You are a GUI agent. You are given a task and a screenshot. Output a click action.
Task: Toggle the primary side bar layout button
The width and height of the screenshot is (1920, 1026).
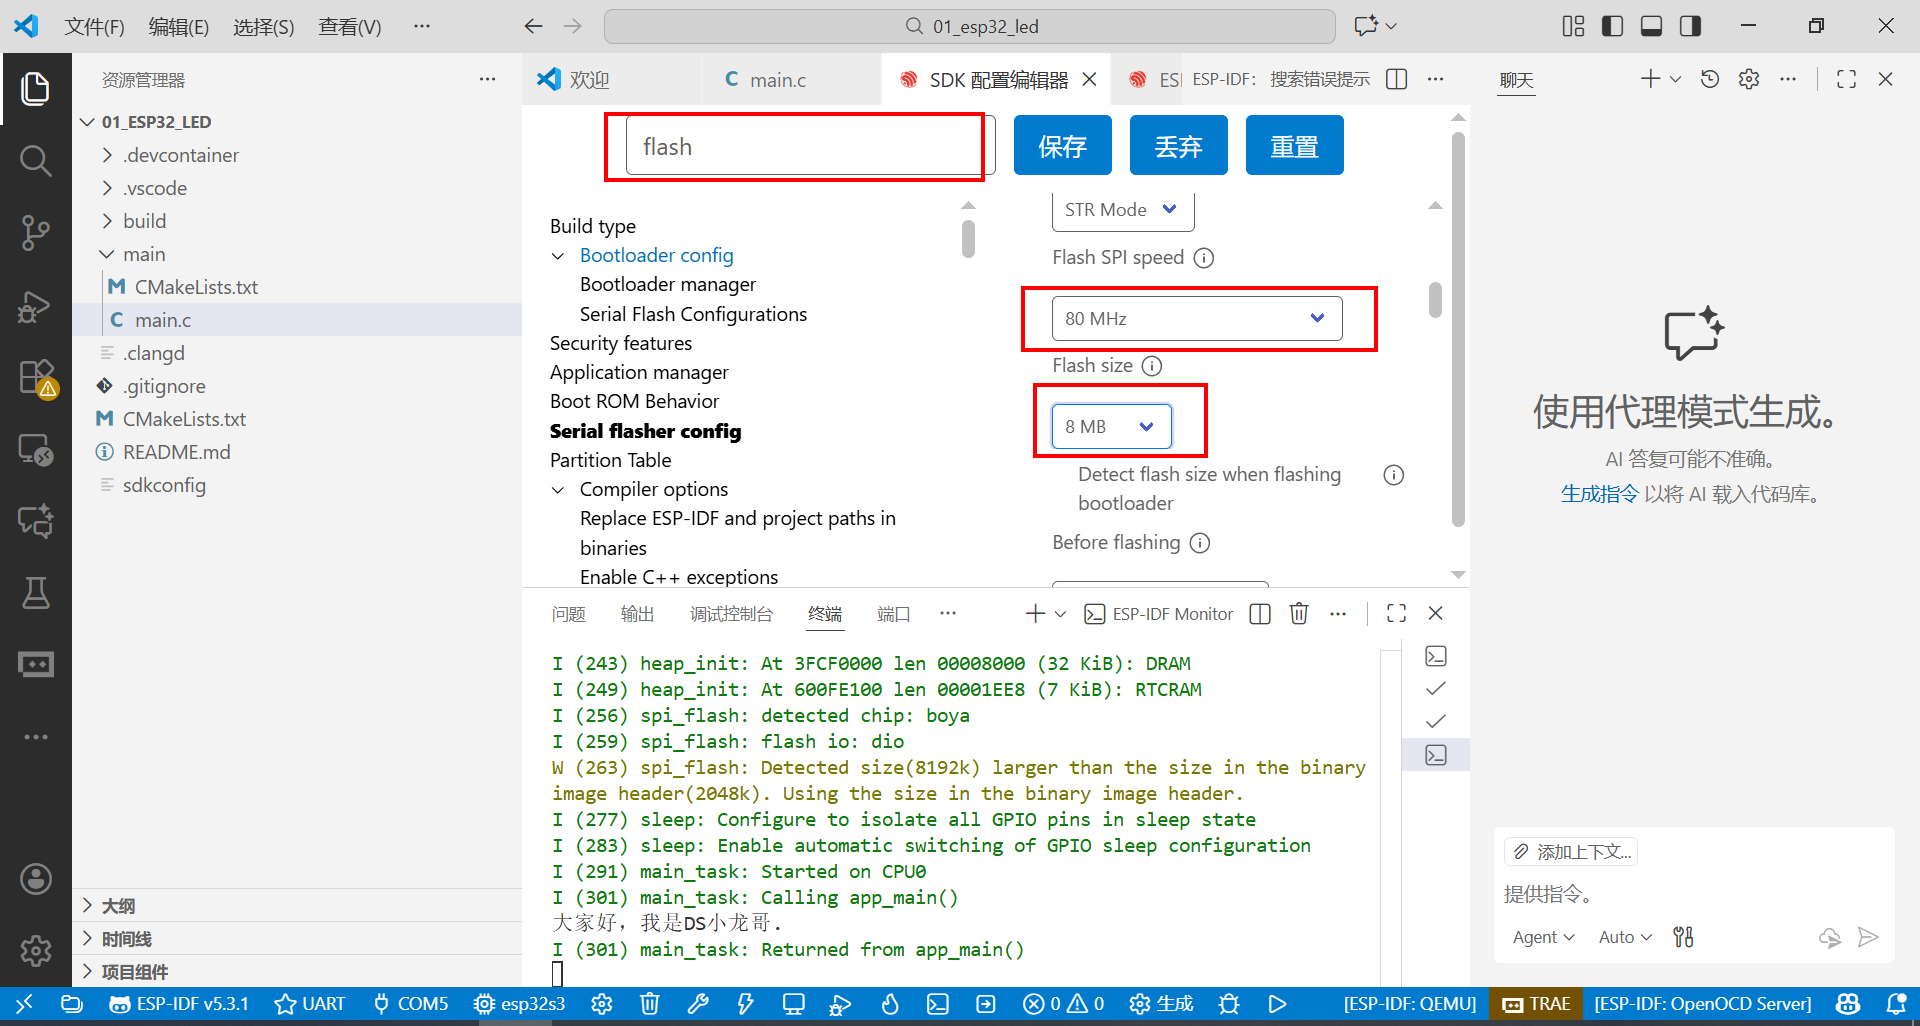tap(1612, 26)
